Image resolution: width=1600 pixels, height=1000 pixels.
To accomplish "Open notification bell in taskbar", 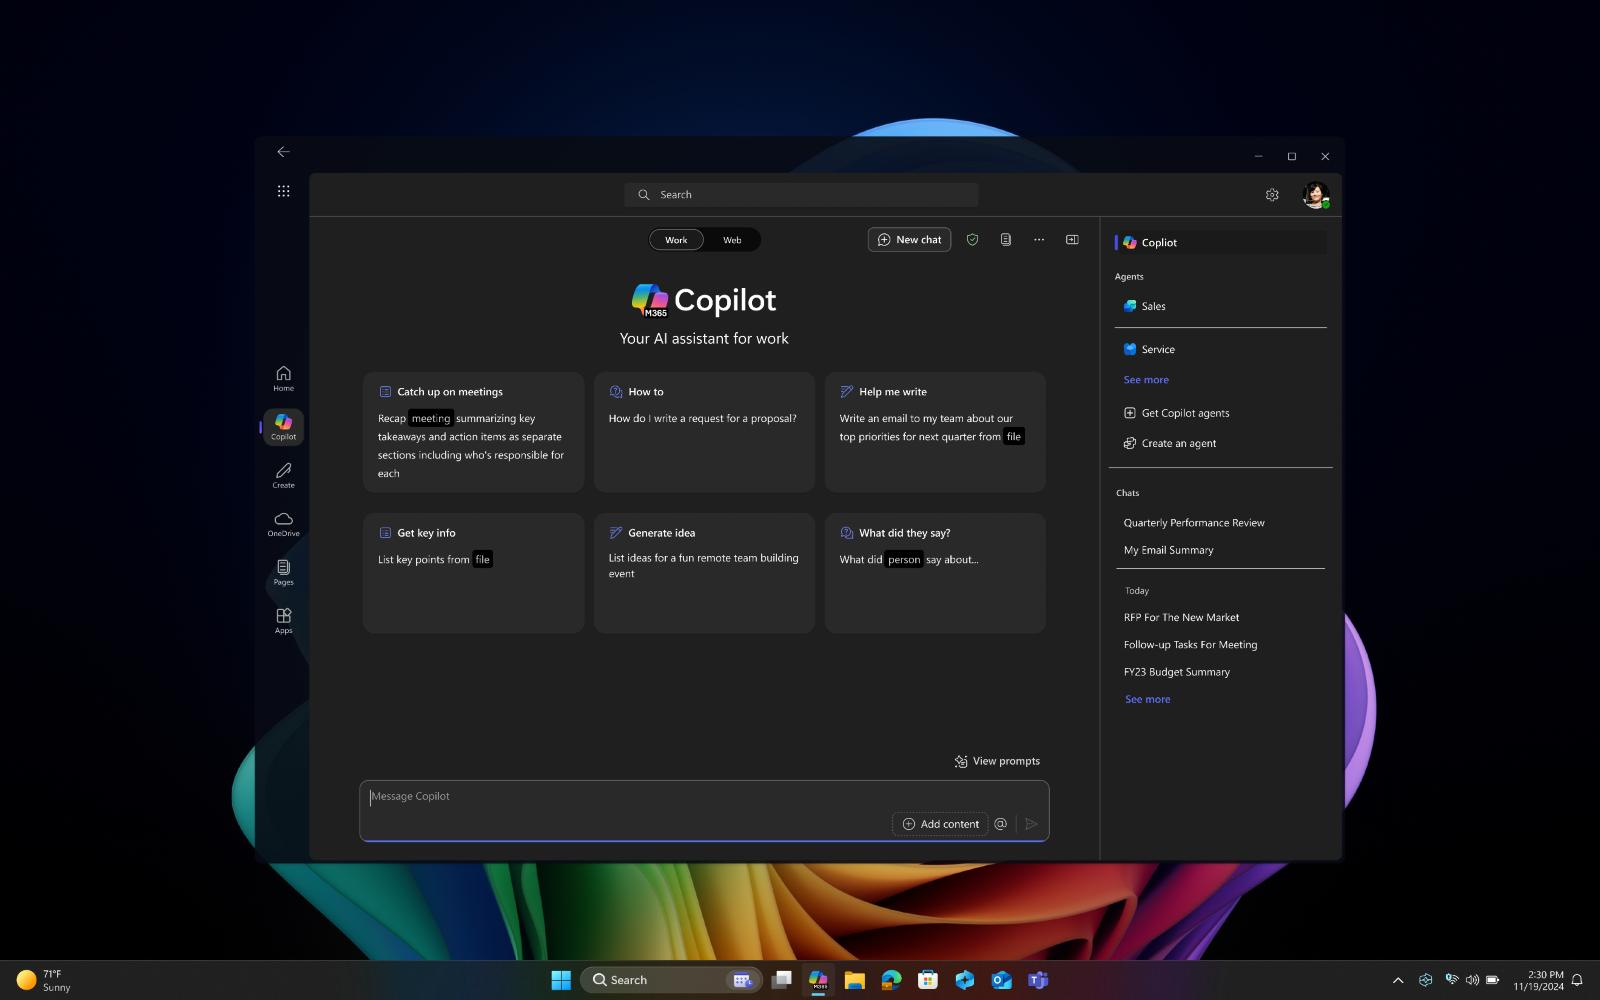I will coord(1577,980).
